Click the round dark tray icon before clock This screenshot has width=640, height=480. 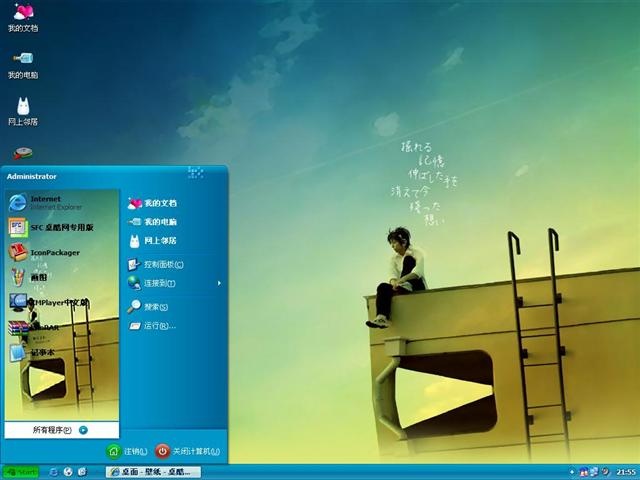605,472
